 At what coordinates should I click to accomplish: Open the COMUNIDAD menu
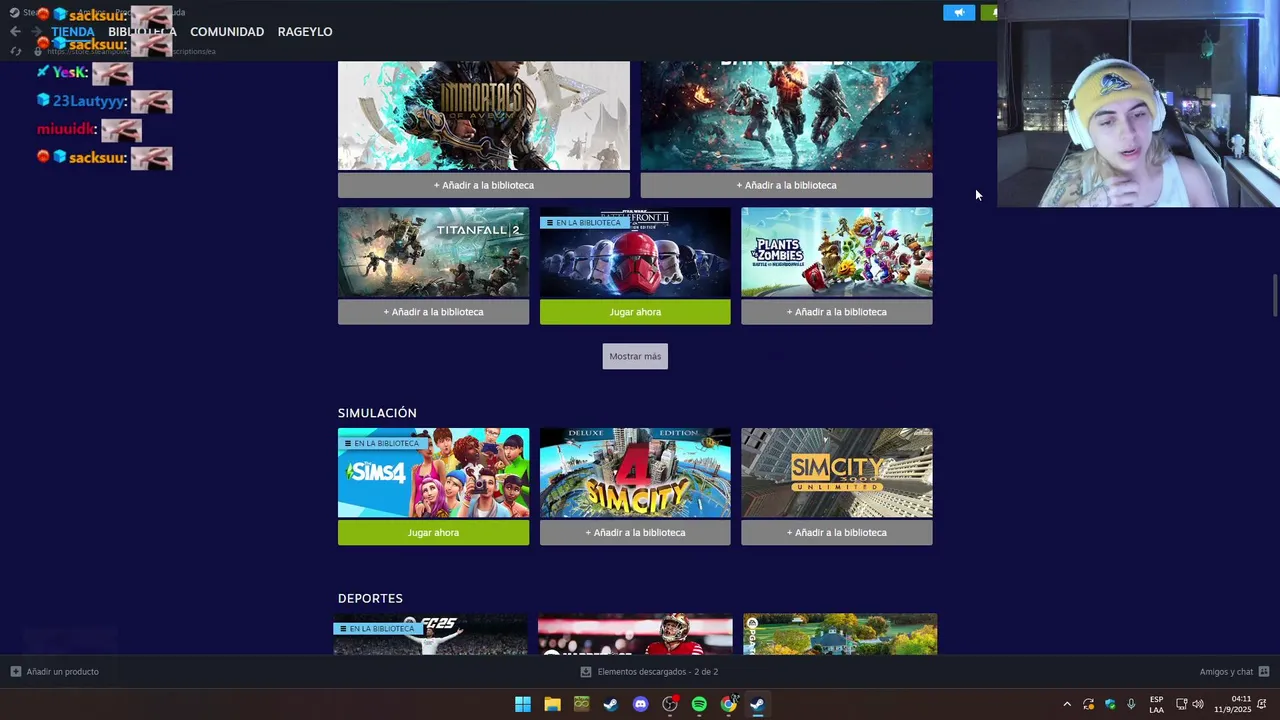coord(227,32)
